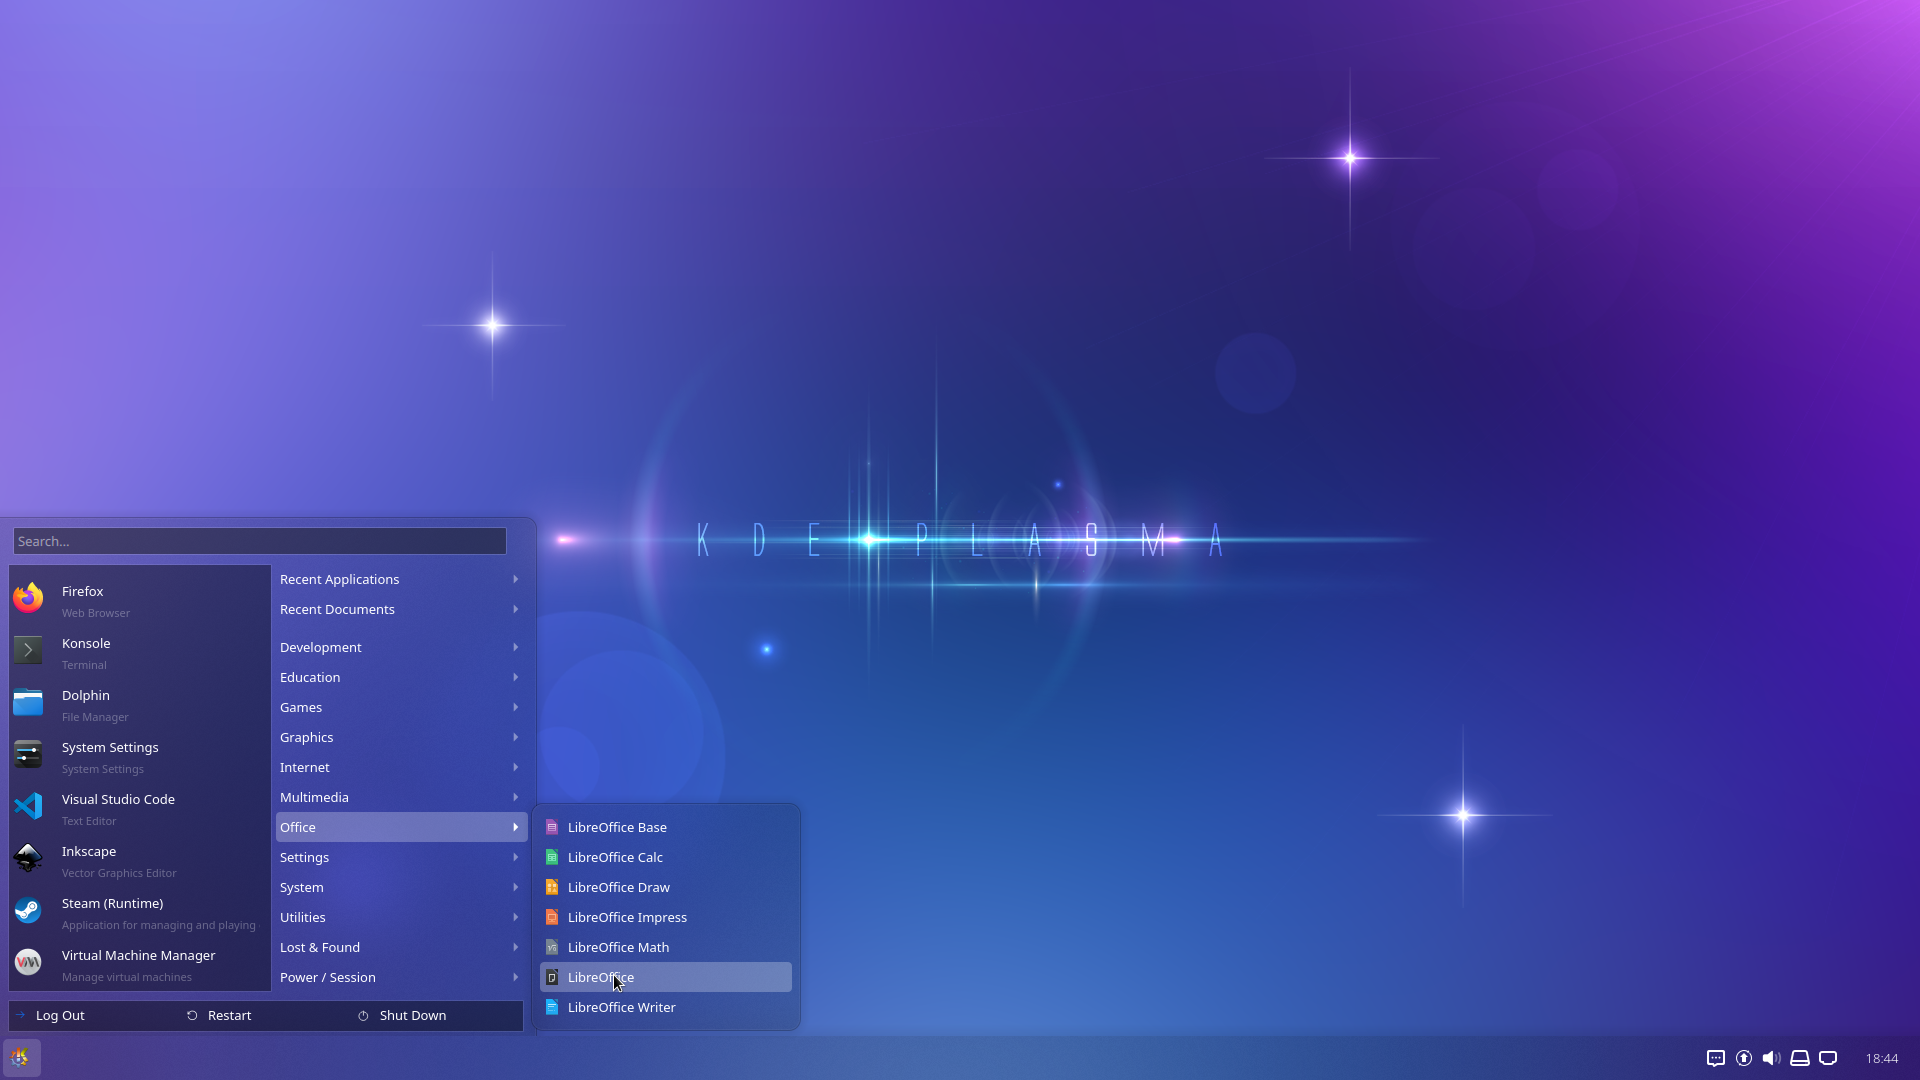
Task: Open the Utilities category
Action: 401,917
